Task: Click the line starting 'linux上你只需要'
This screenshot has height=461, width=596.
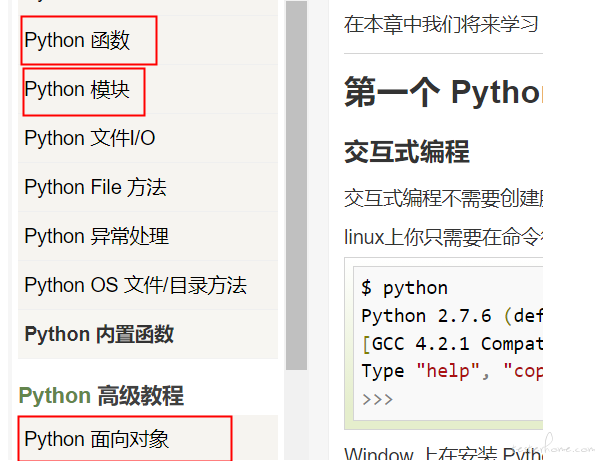Action: (x=444, y=237)
